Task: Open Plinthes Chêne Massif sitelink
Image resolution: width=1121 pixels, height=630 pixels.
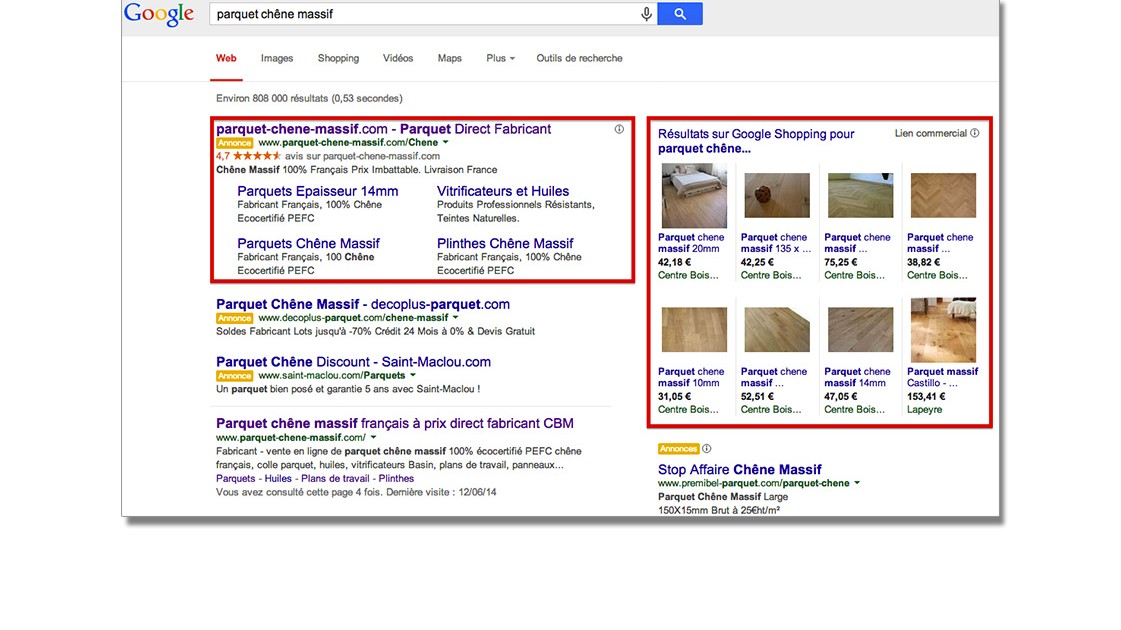Action: point(505,243)
